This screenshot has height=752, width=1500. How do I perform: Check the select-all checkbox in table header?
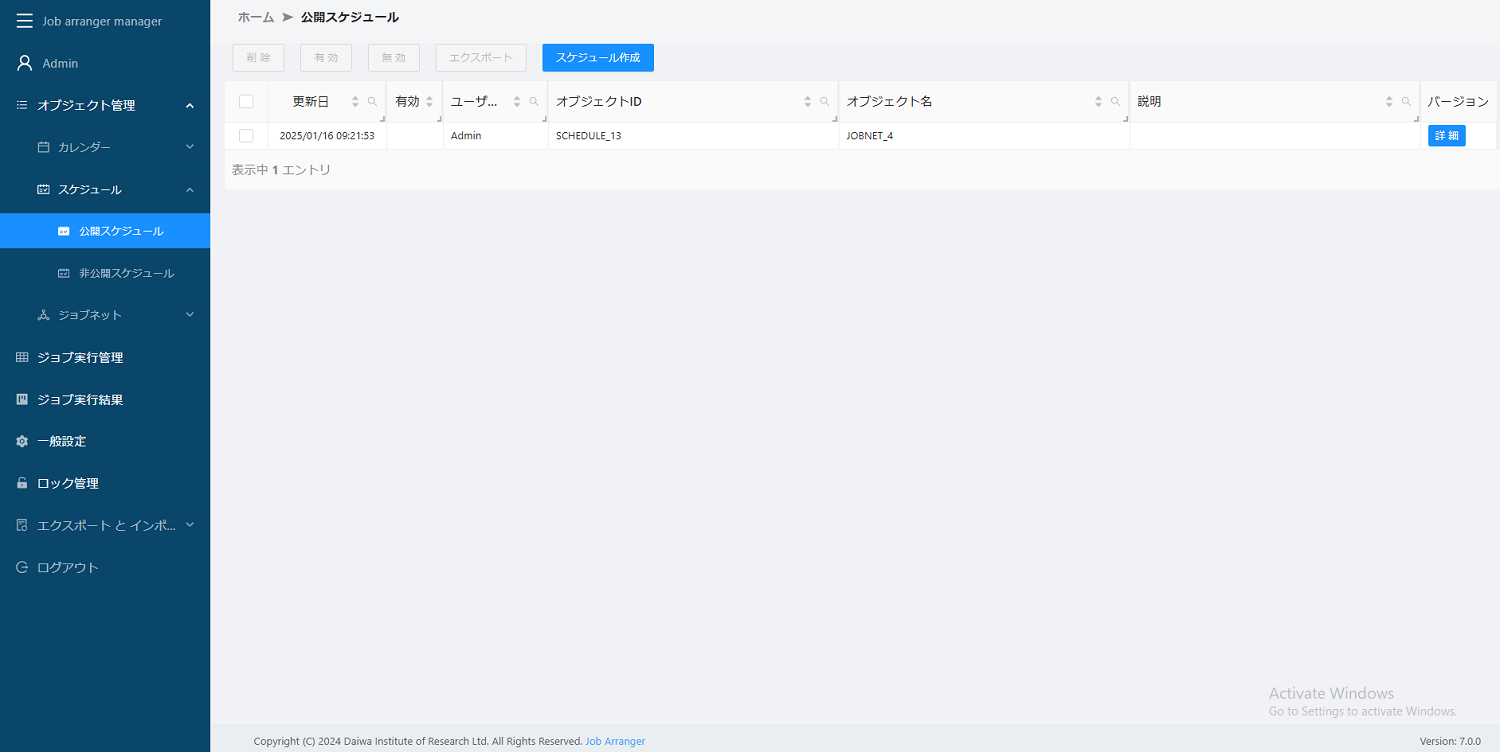[246, 101]
